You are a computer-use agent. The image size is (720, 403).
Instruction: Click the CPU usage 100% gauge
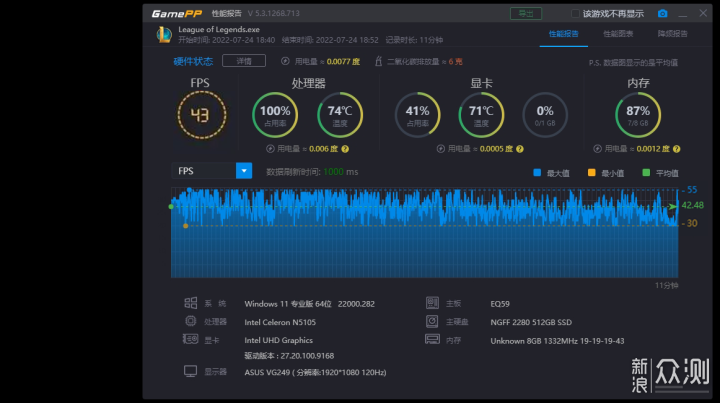275,115
